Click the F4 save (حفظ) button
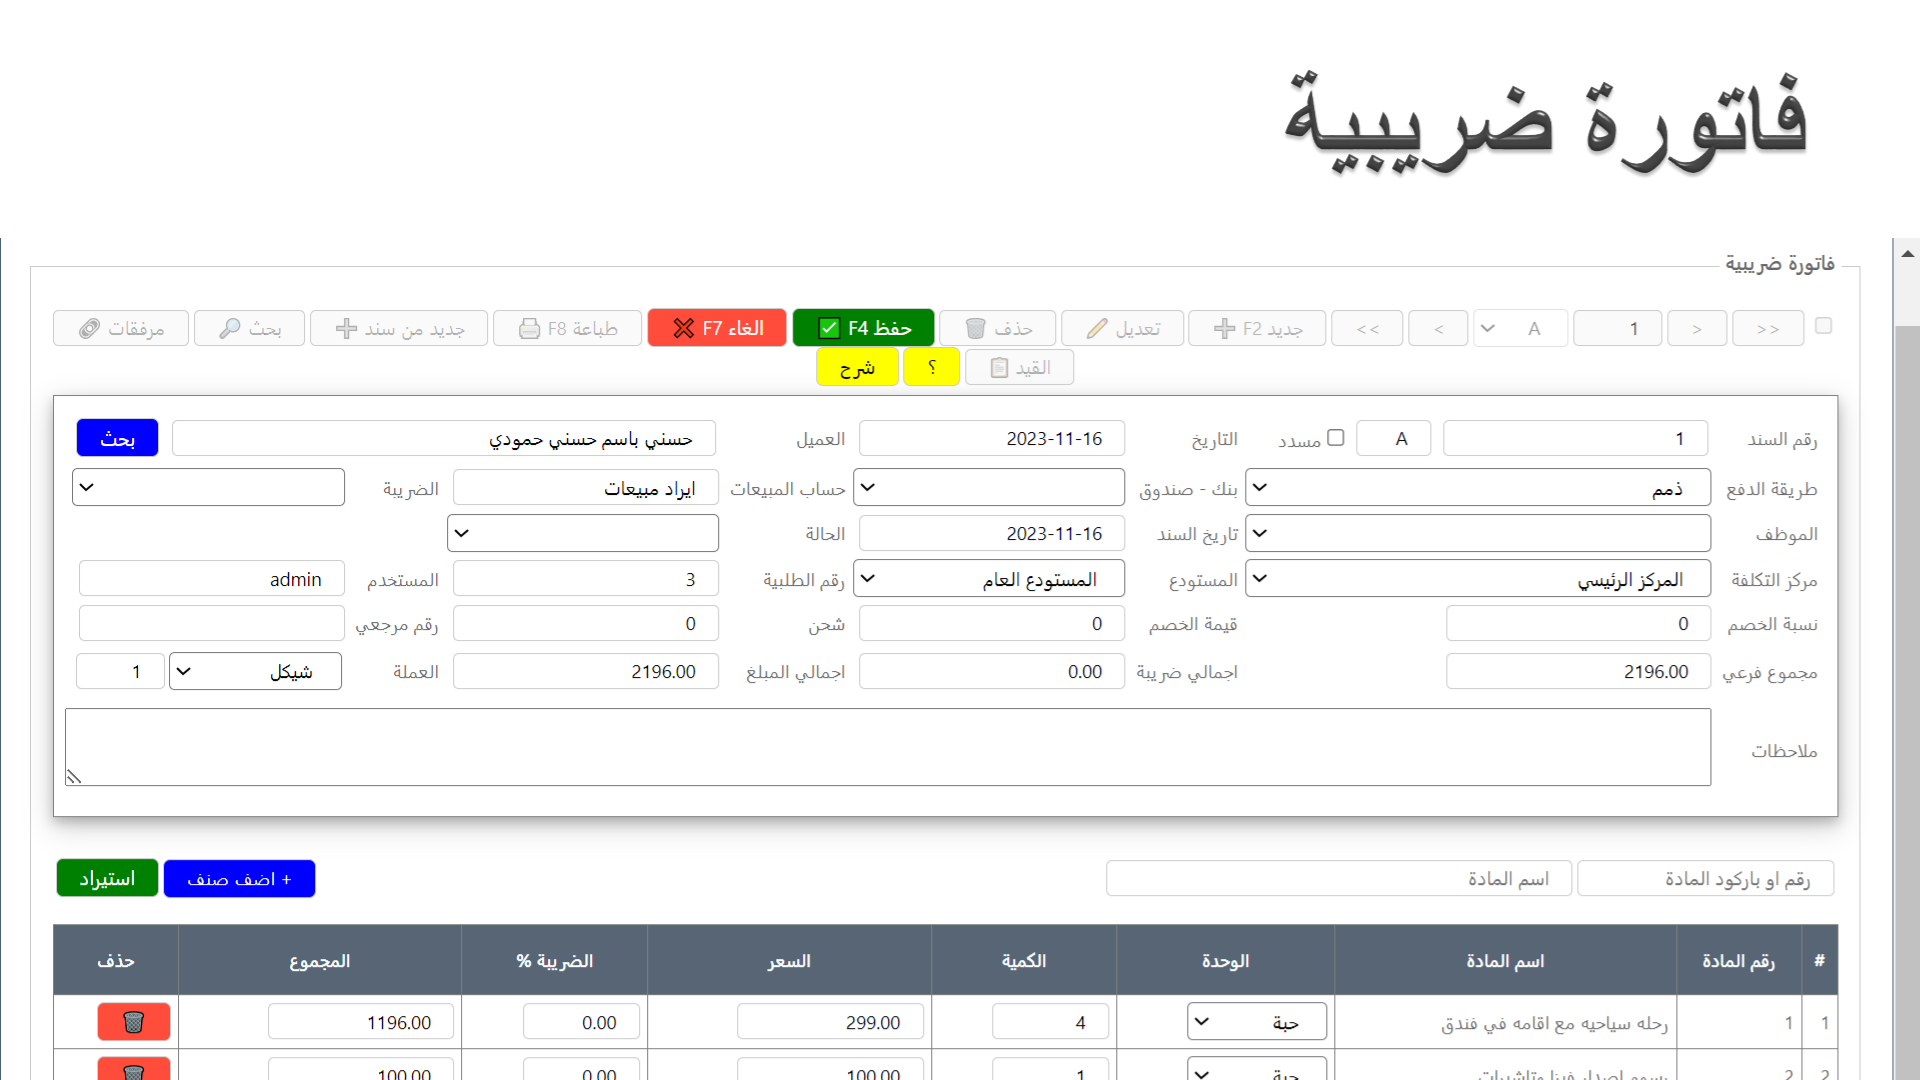Image resolution: width=1920 pixels, height=1080 pixels. pos(863,328)
